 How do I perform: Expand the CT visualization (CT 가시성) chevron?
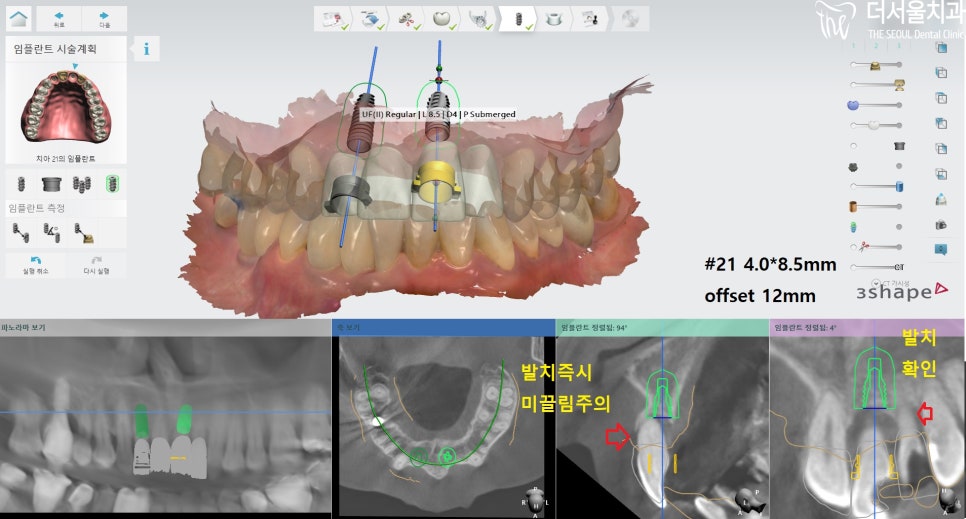(x=877, y=283)
